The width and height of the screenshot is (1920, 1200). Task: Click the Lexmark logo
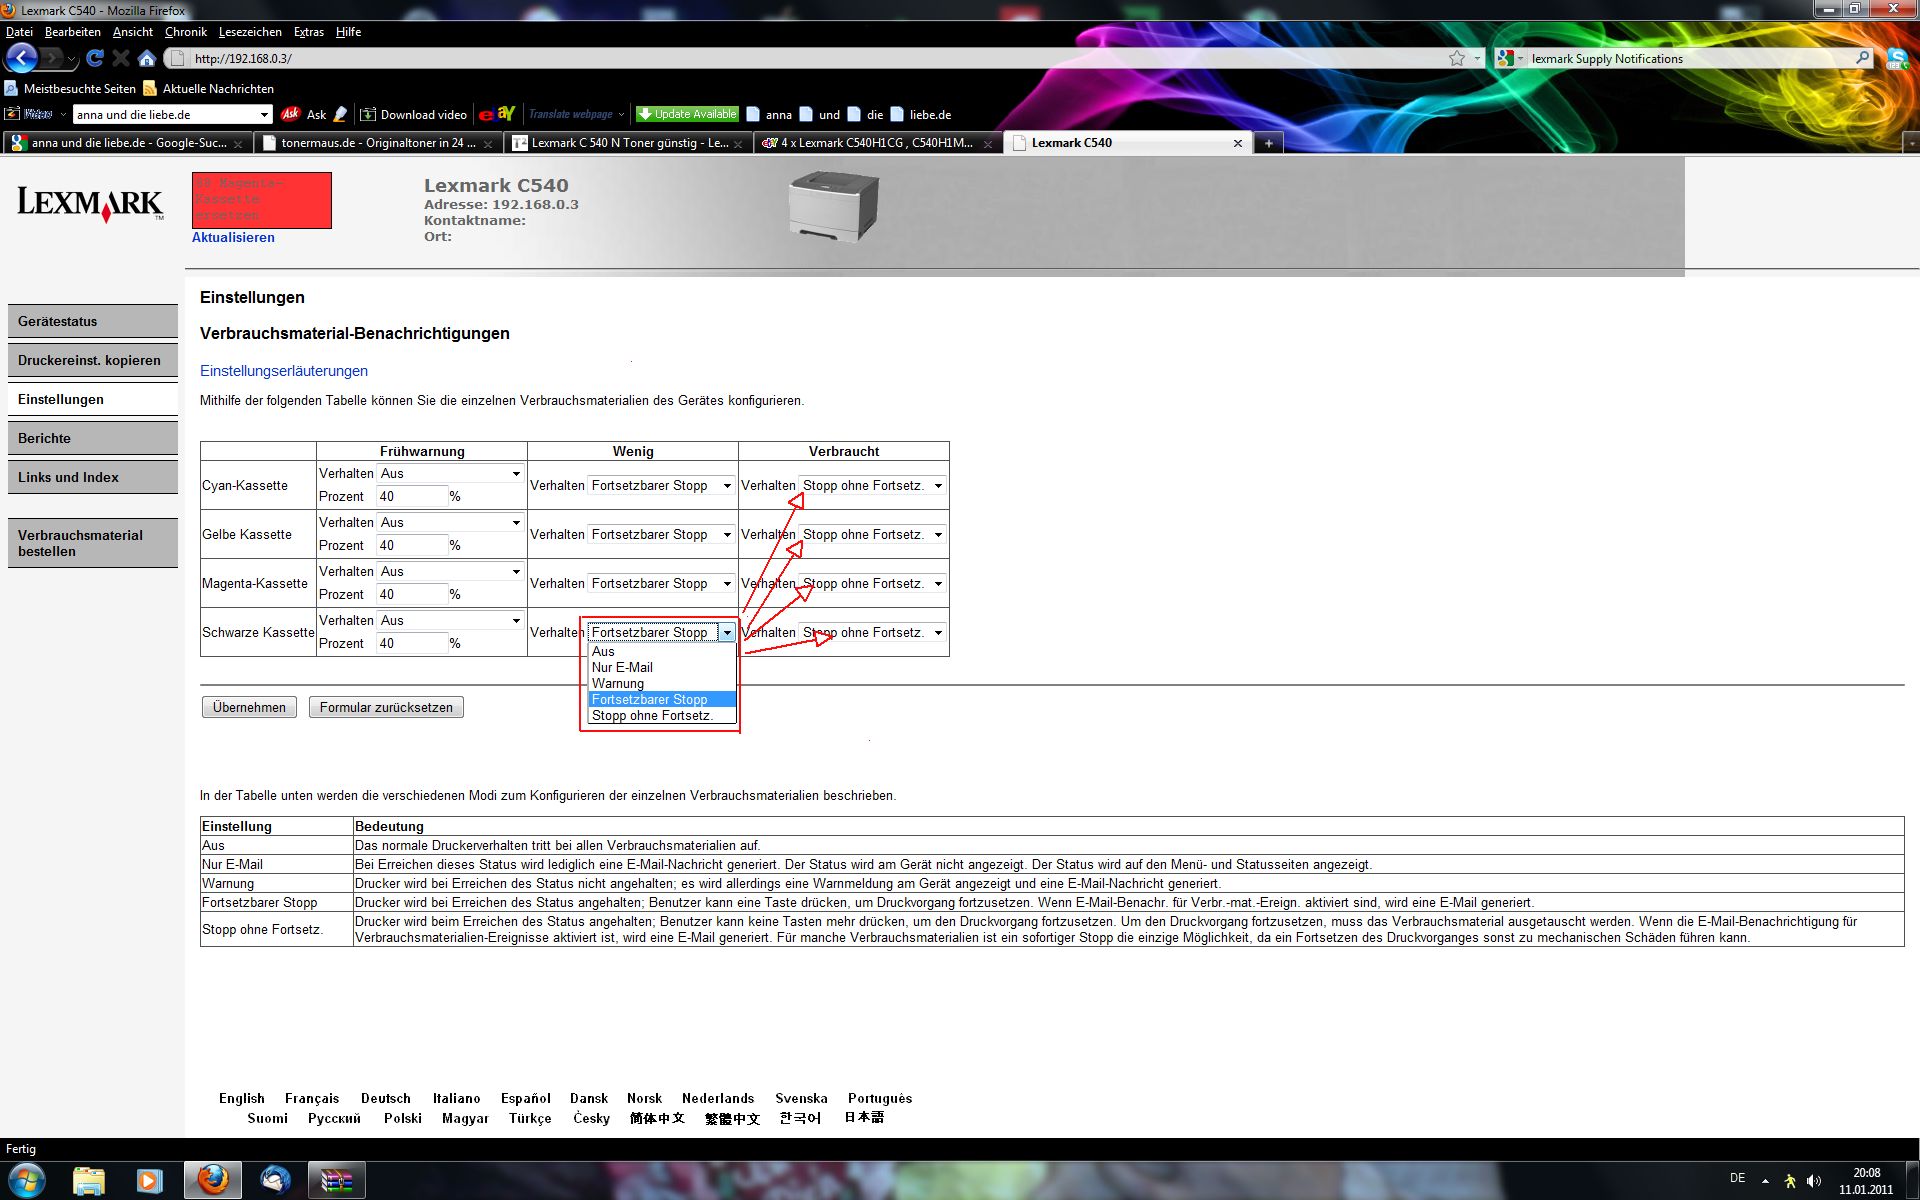click(x=90, y=203)
